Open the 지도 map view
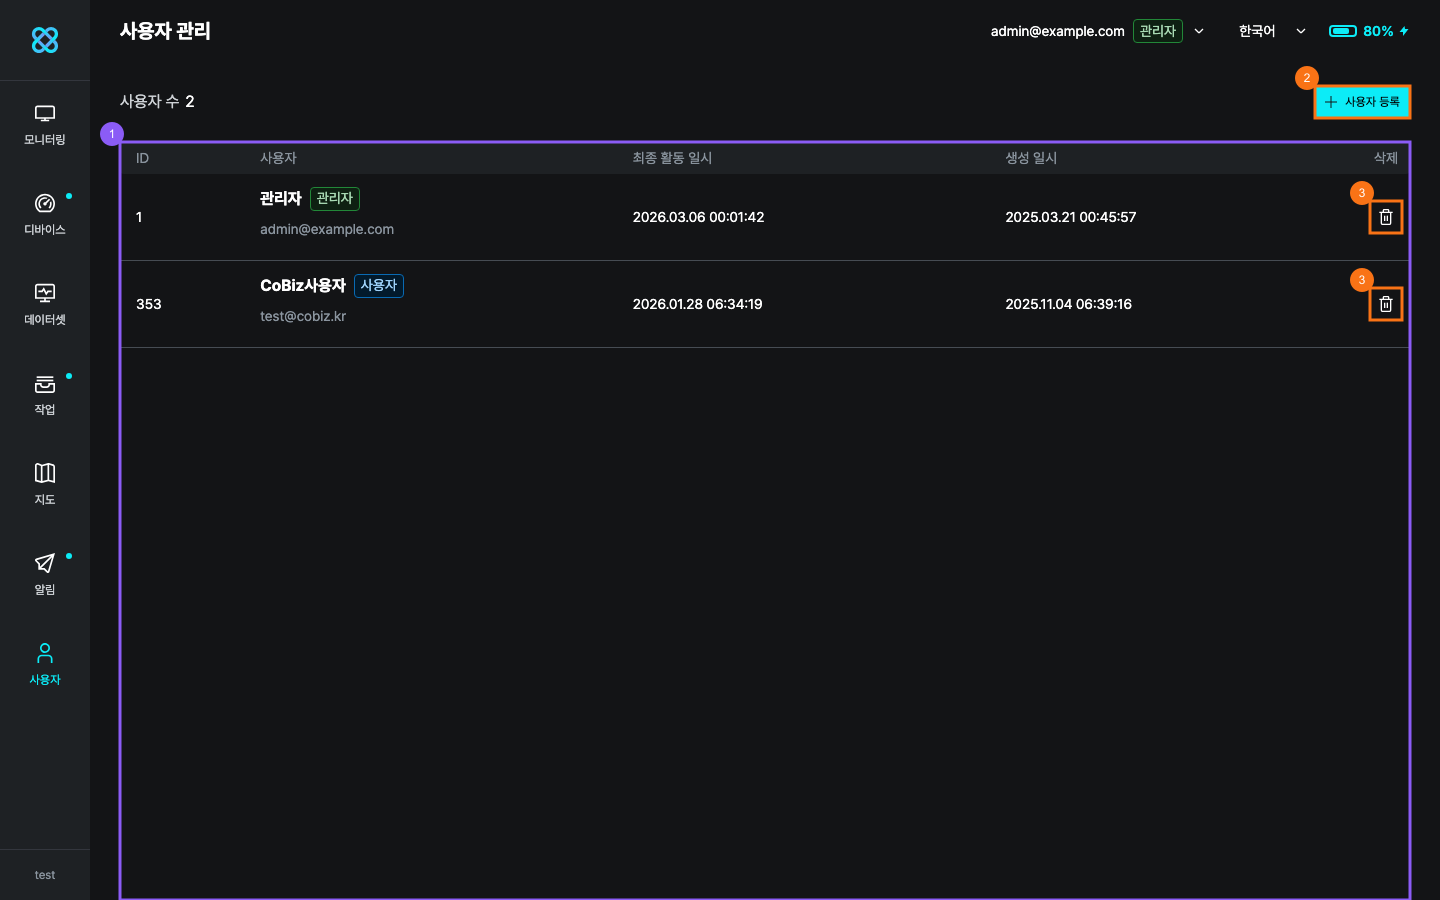The image size is (1440, 900). coord(45,485)
